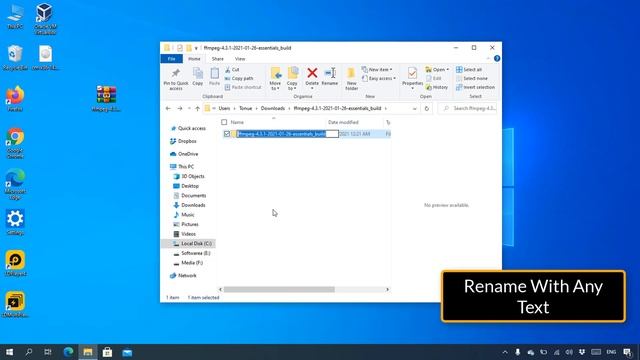Open the File Explorer help icon
The width and height of the screenshot is (640, 360).
(497, 59)
